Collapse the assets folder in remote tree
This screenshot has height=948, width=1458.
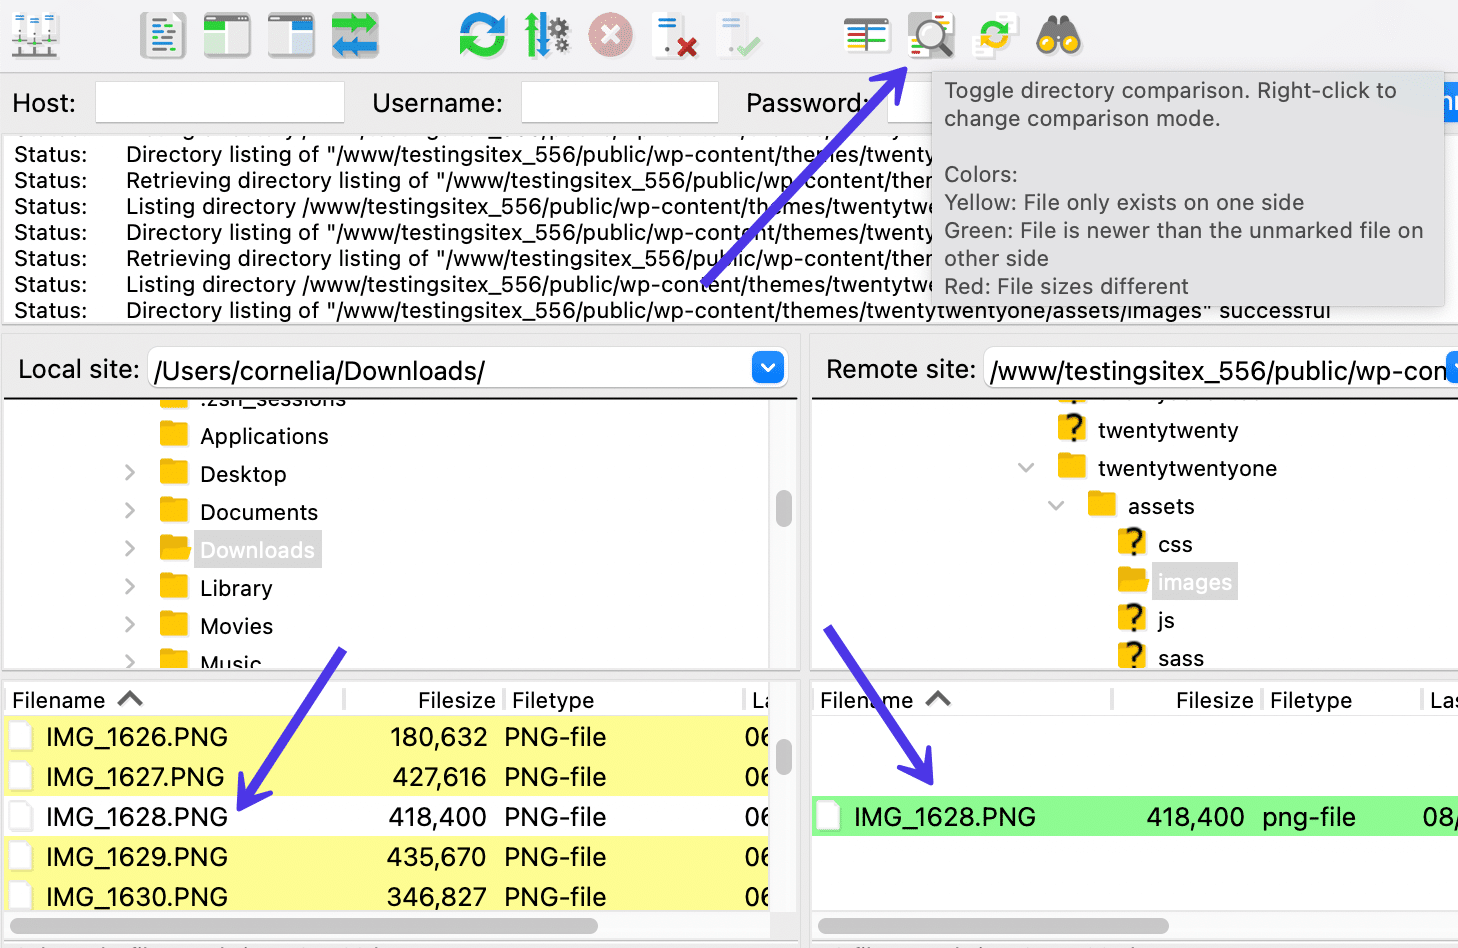1056,506
